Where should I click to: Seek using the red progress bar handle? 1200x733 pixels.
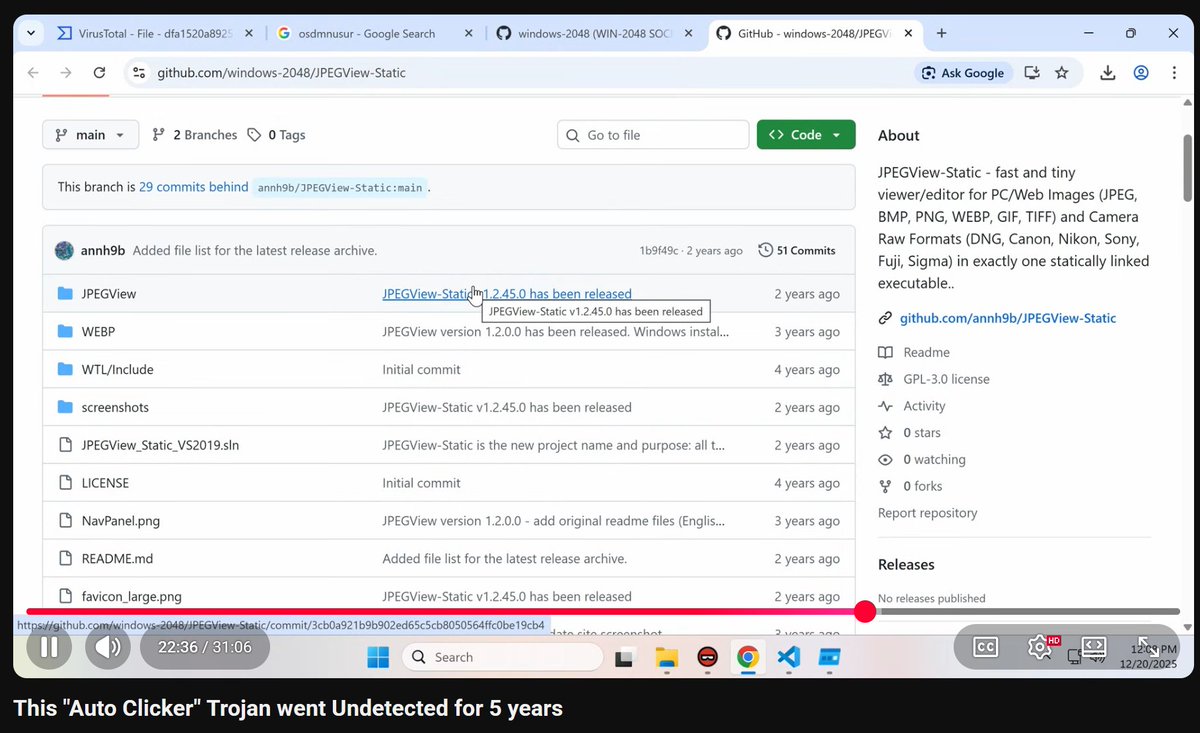pyautogui.click(x=865, y=612)
